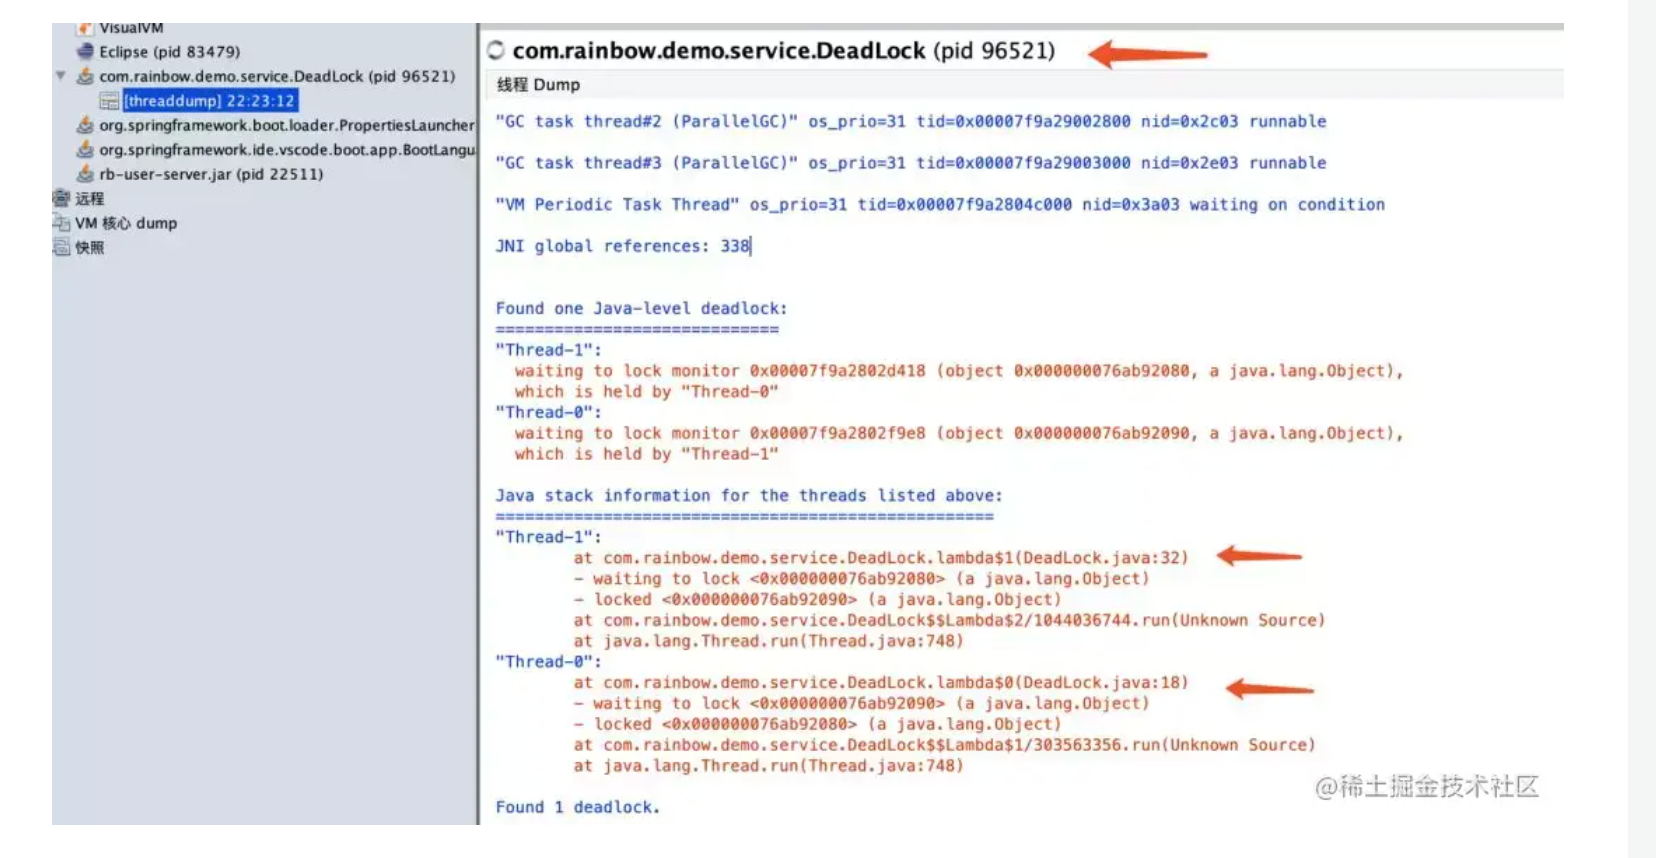The height and width of the screenshot is (858, 1656).
Task: Click the 快照 snapshots icon
Action: click(x=61, y=247)
